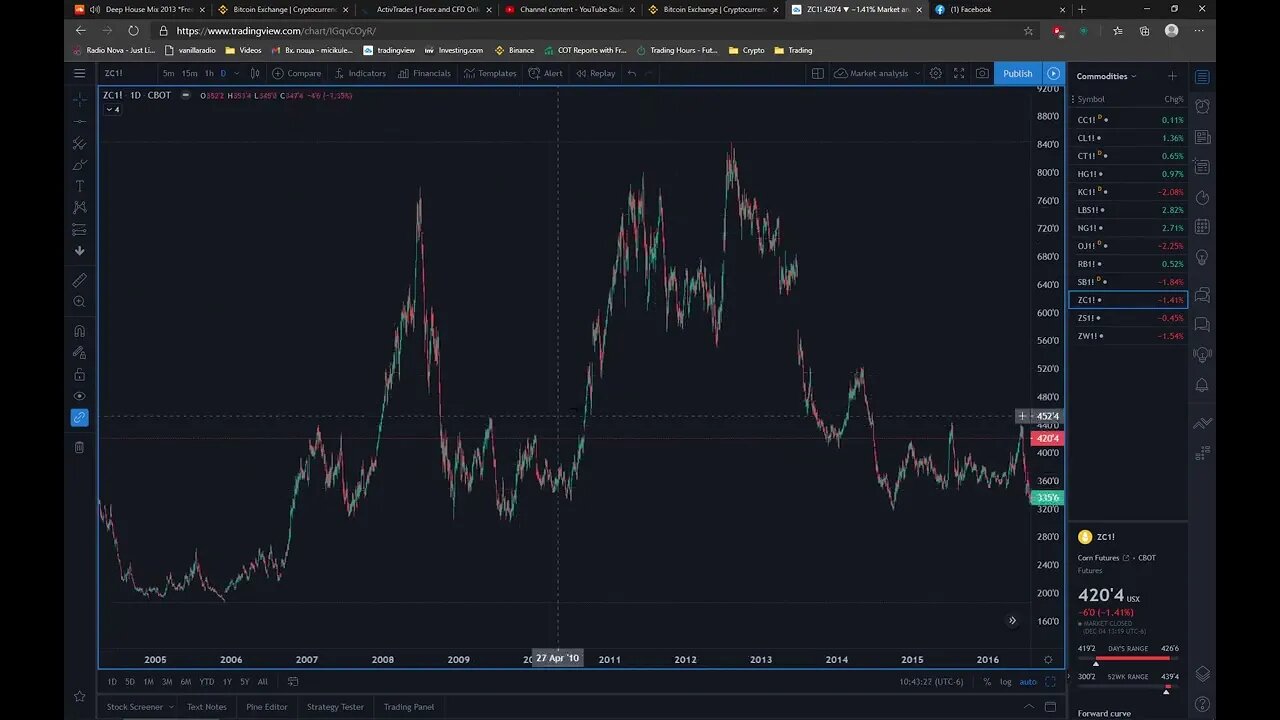Click the play icon beside Publish
The height and width of the screenshot is (720, 1280).
coord(1053,73)
